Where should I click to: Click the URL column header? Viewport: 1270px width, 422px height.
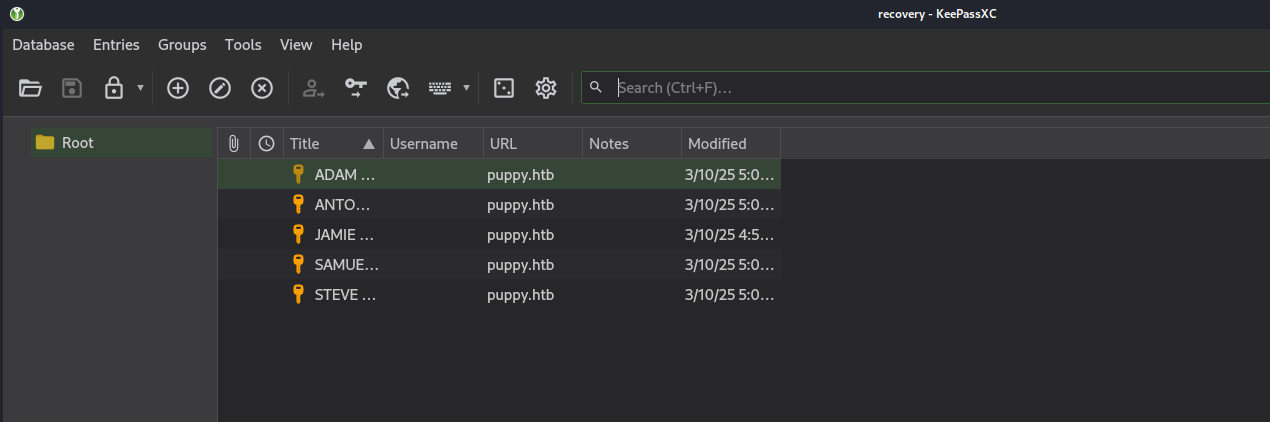(x=532, y=144)
